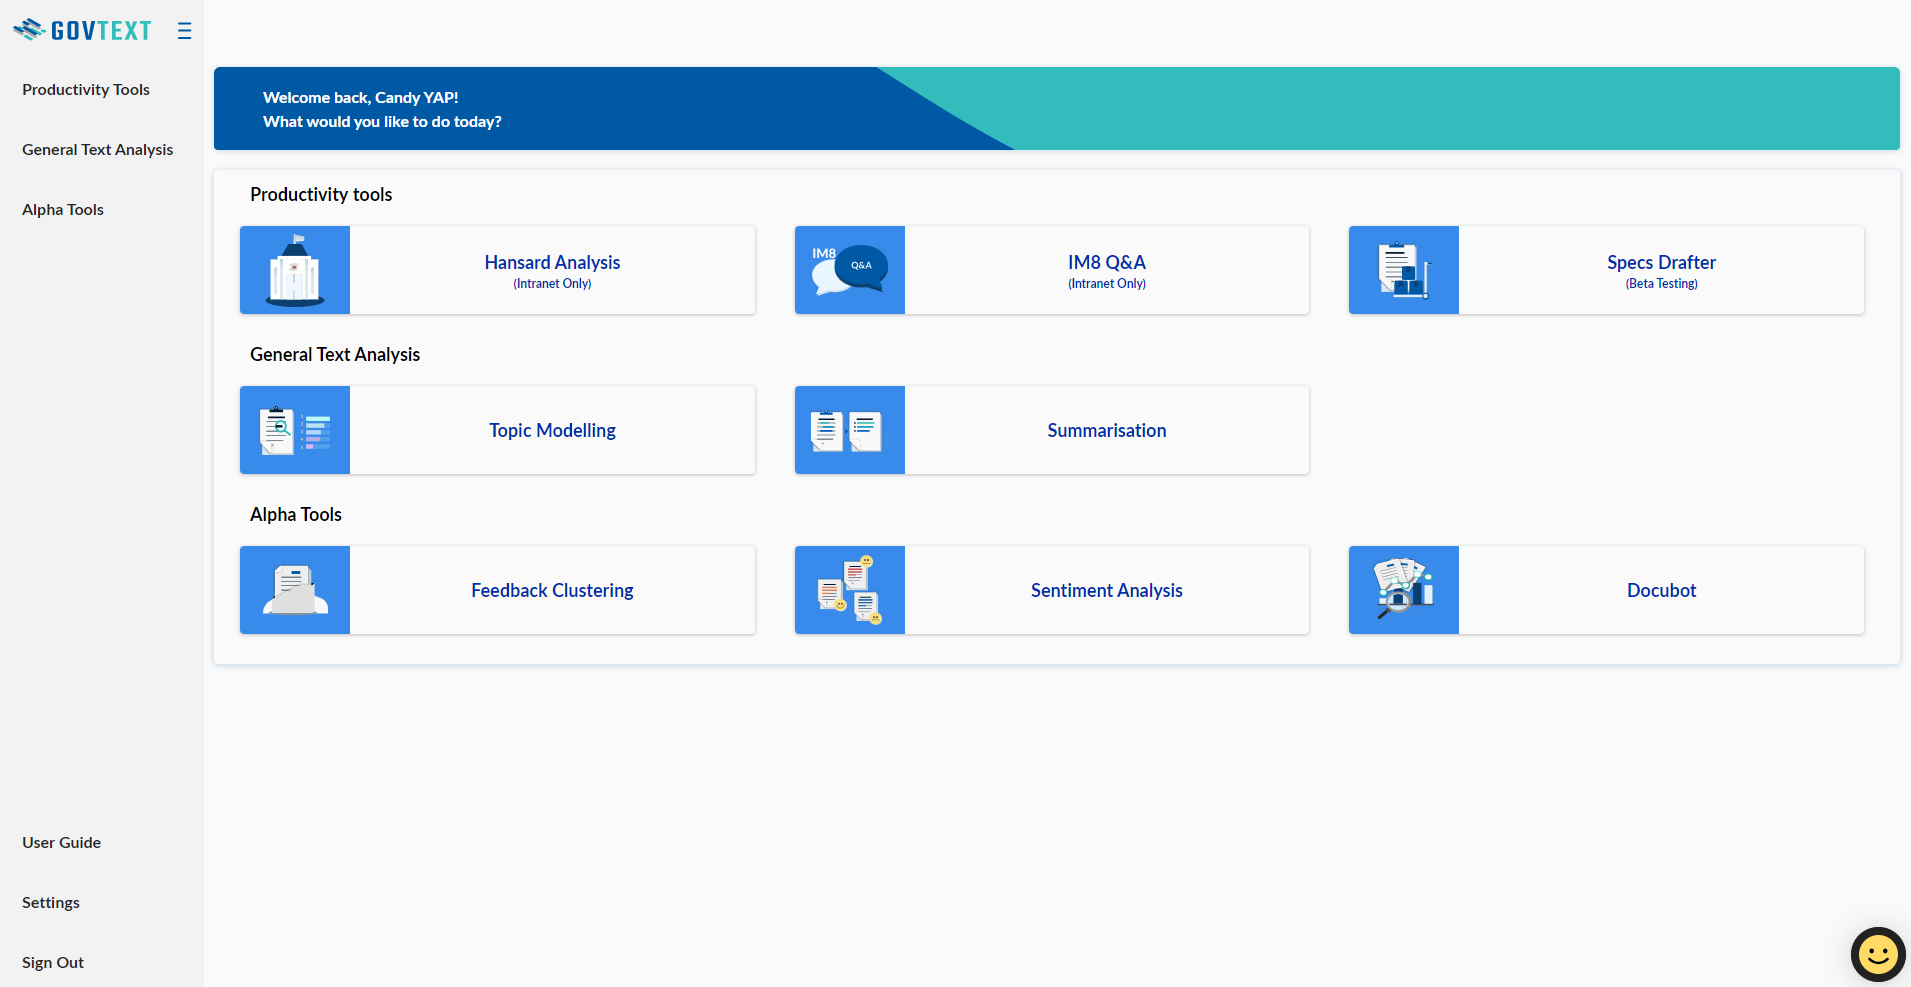1911x987 pixels.
Task: Click the GovText logo
Action: [x=83, y=29]
